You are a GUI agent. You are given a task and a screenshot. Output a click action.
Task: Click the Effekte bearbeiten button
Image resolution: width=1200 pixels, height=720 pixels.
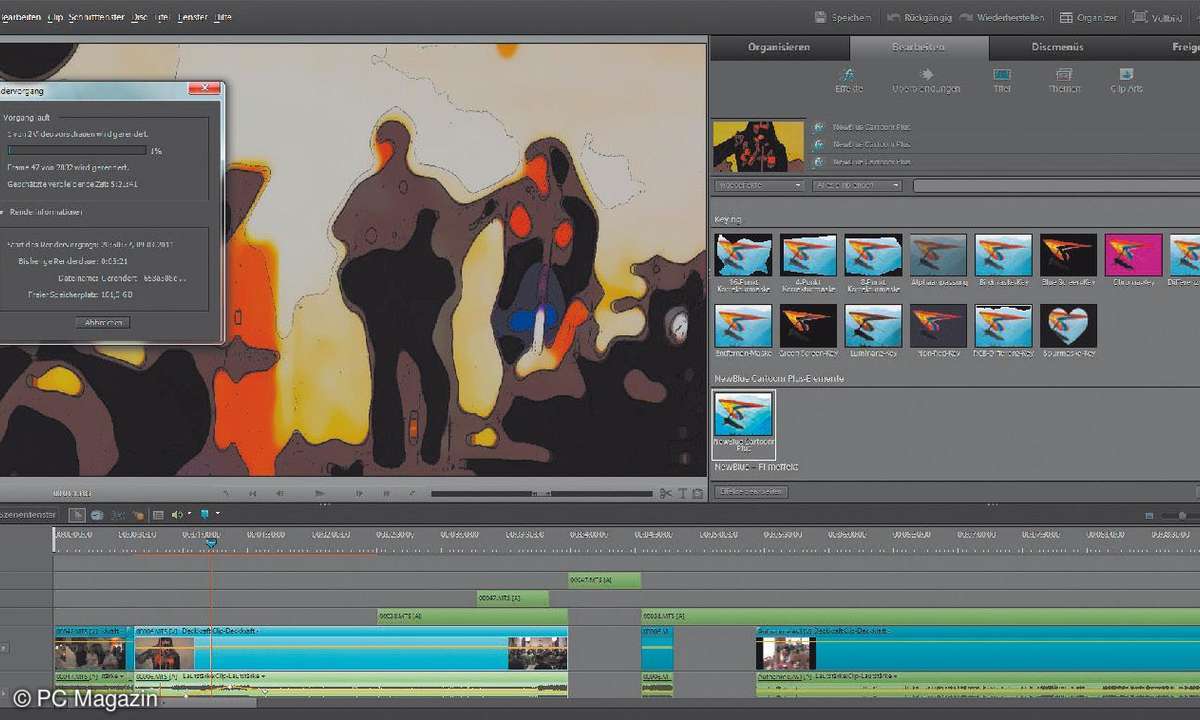click(x=752, y=492)
